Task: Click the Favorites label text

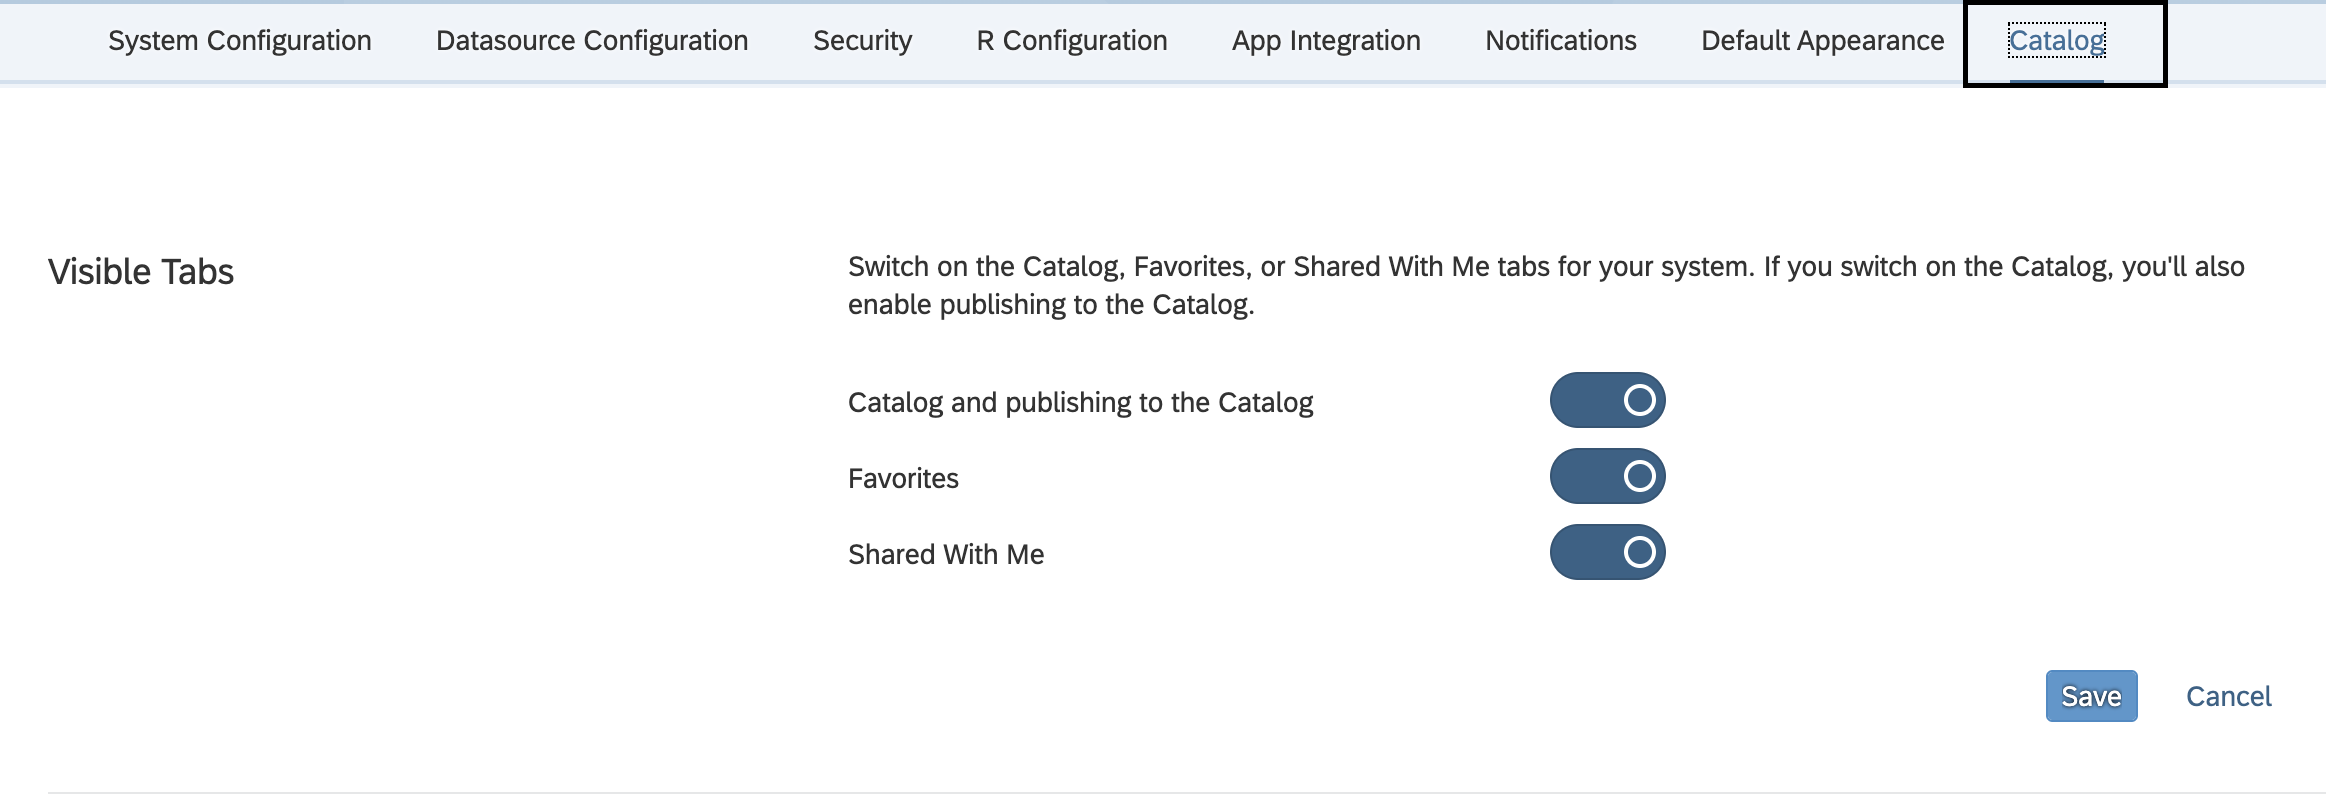Action: coord(903,479)
